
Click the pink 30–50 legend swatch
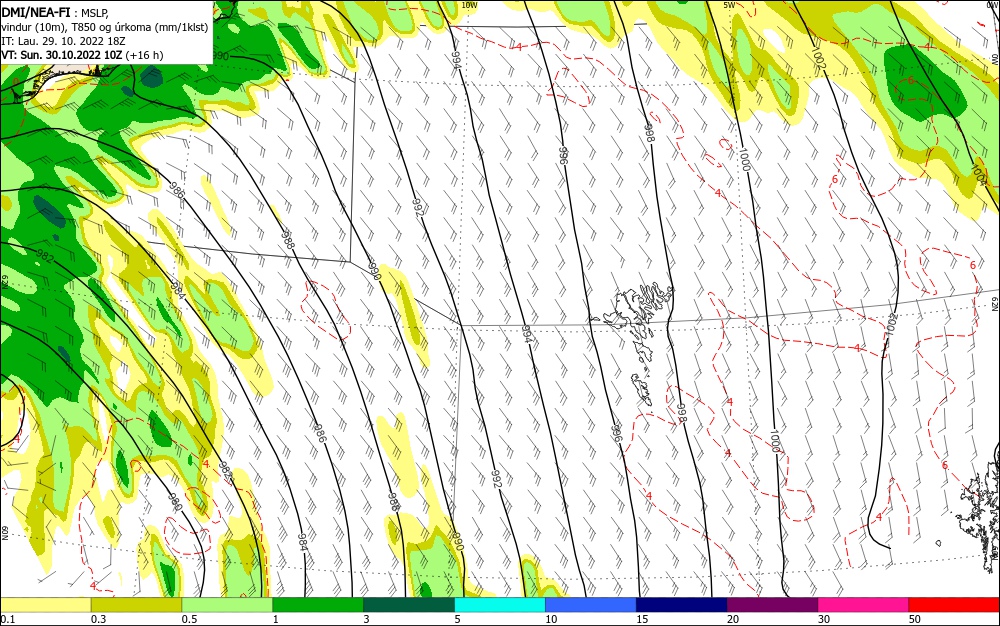(x=863, y=605)
